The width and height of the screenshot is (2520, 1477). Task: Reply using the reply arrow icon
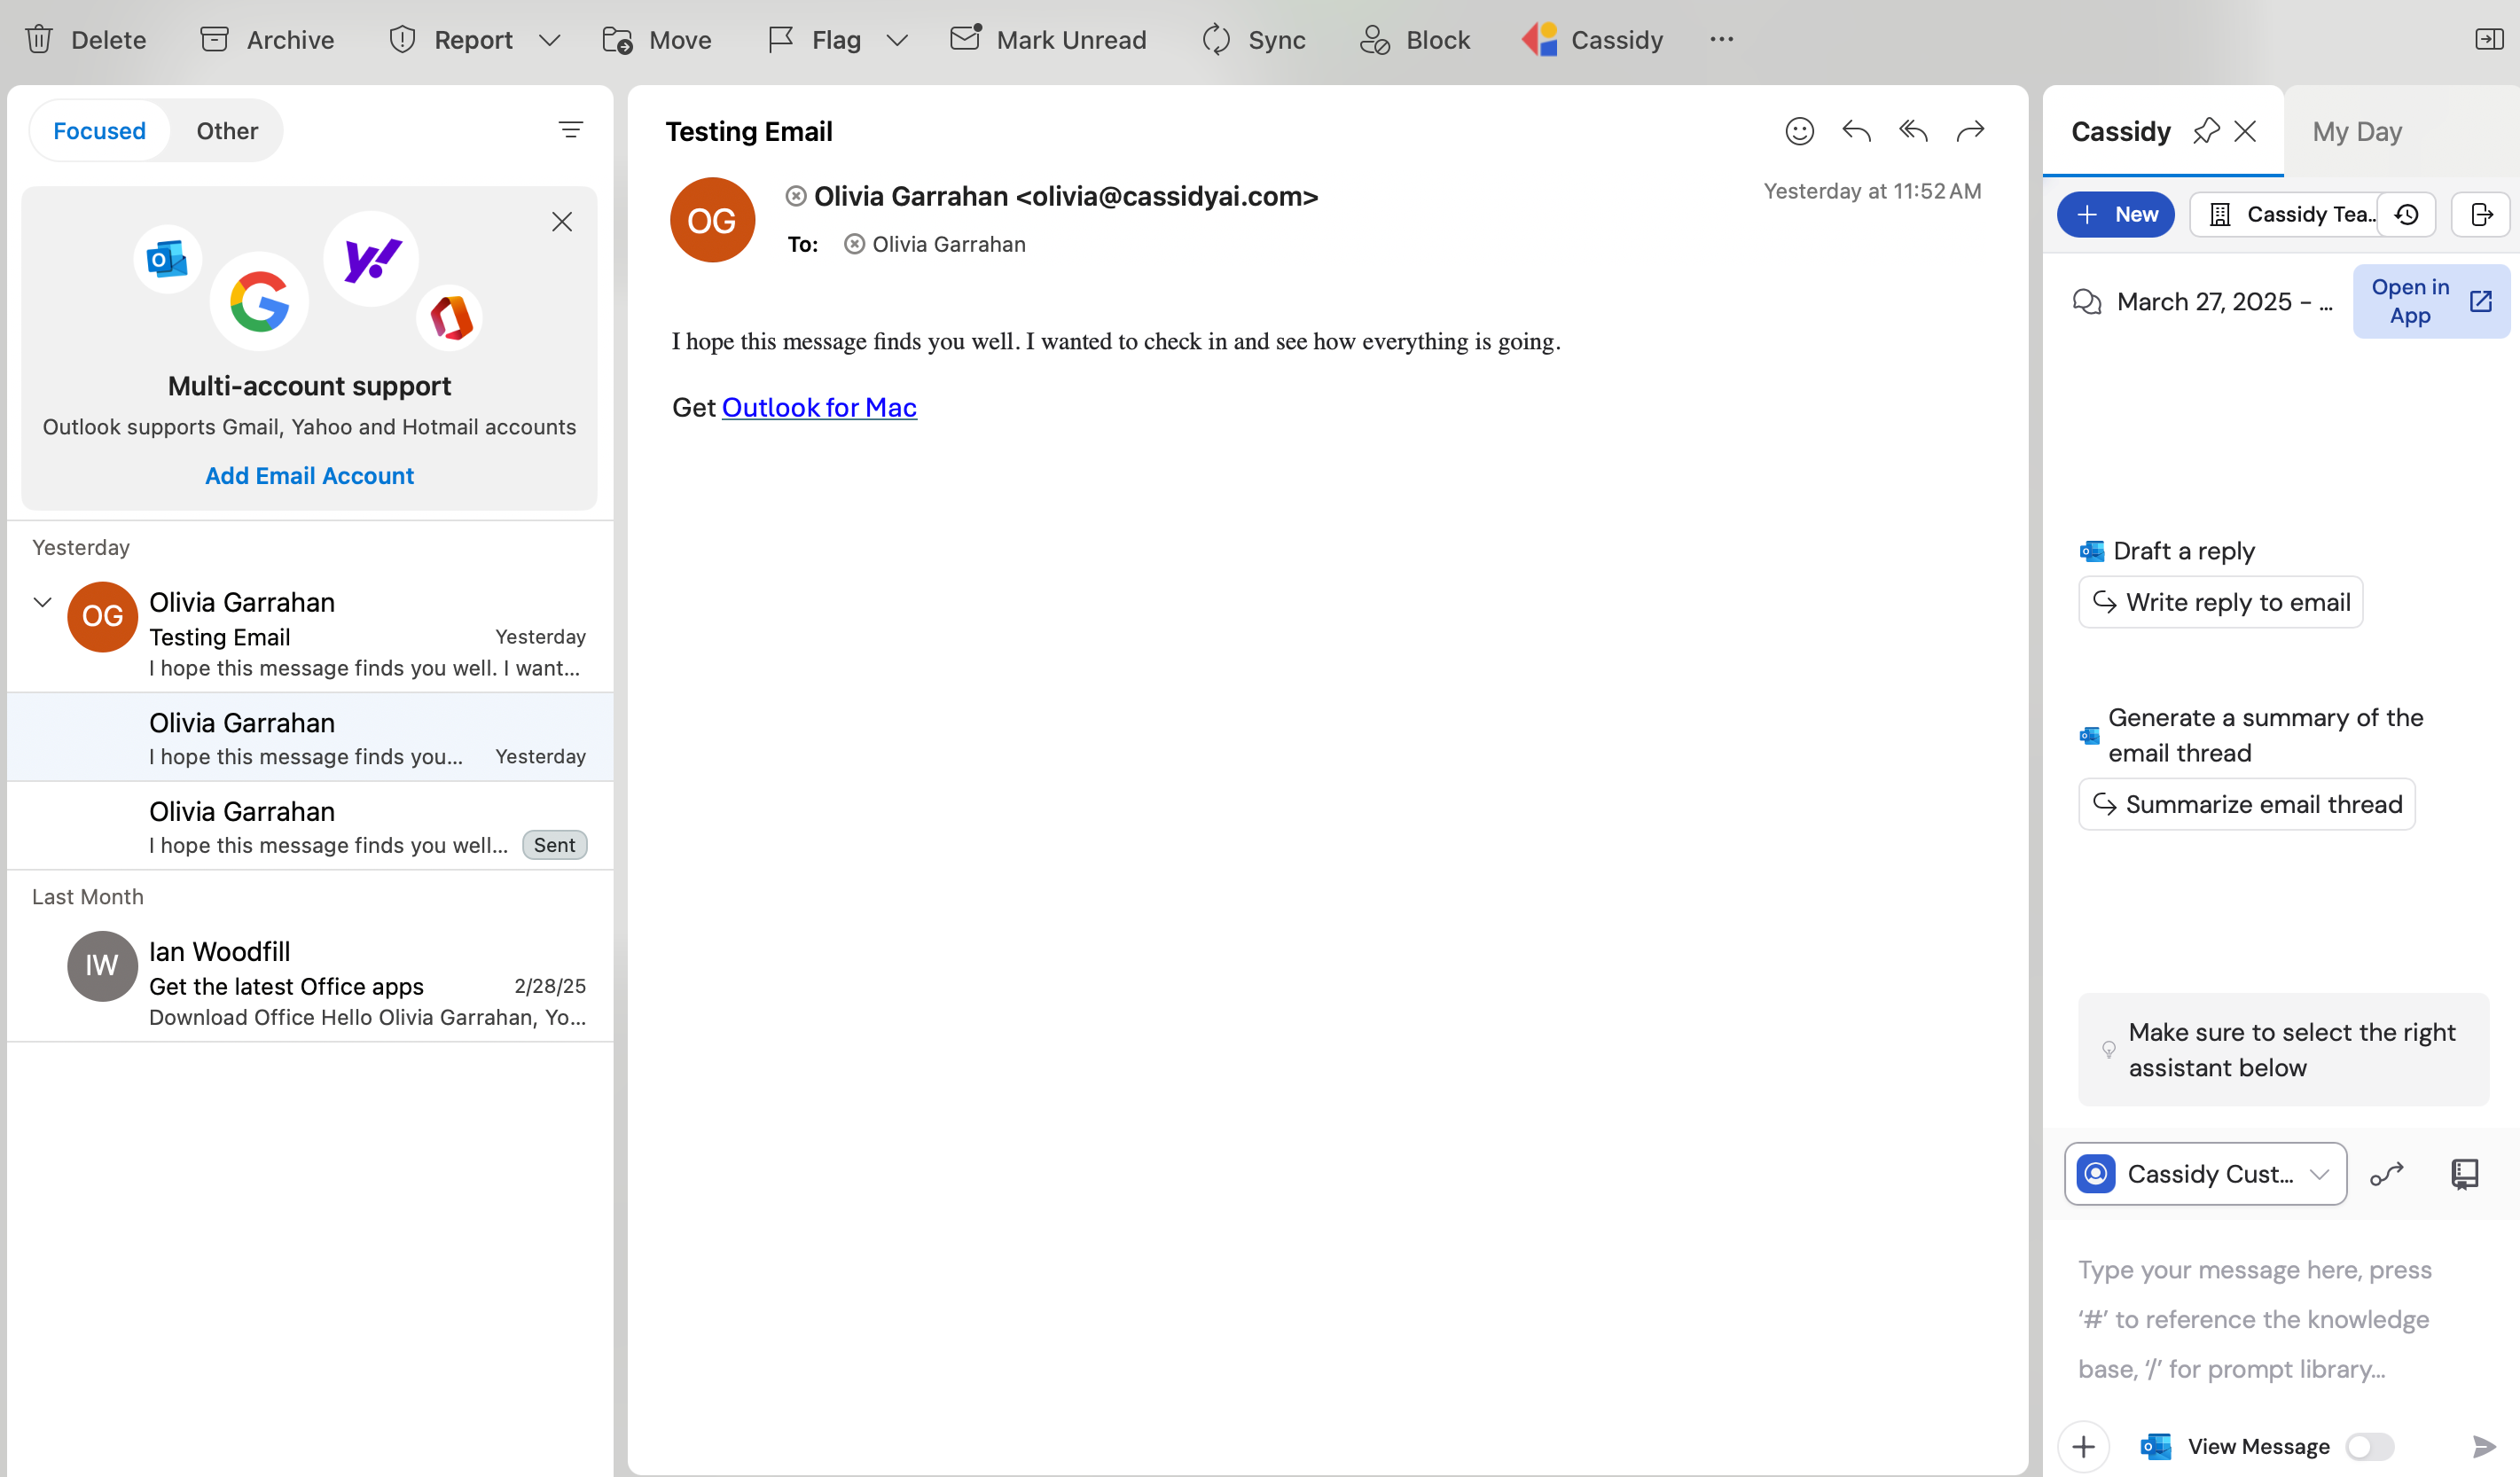coord(1856,131)
